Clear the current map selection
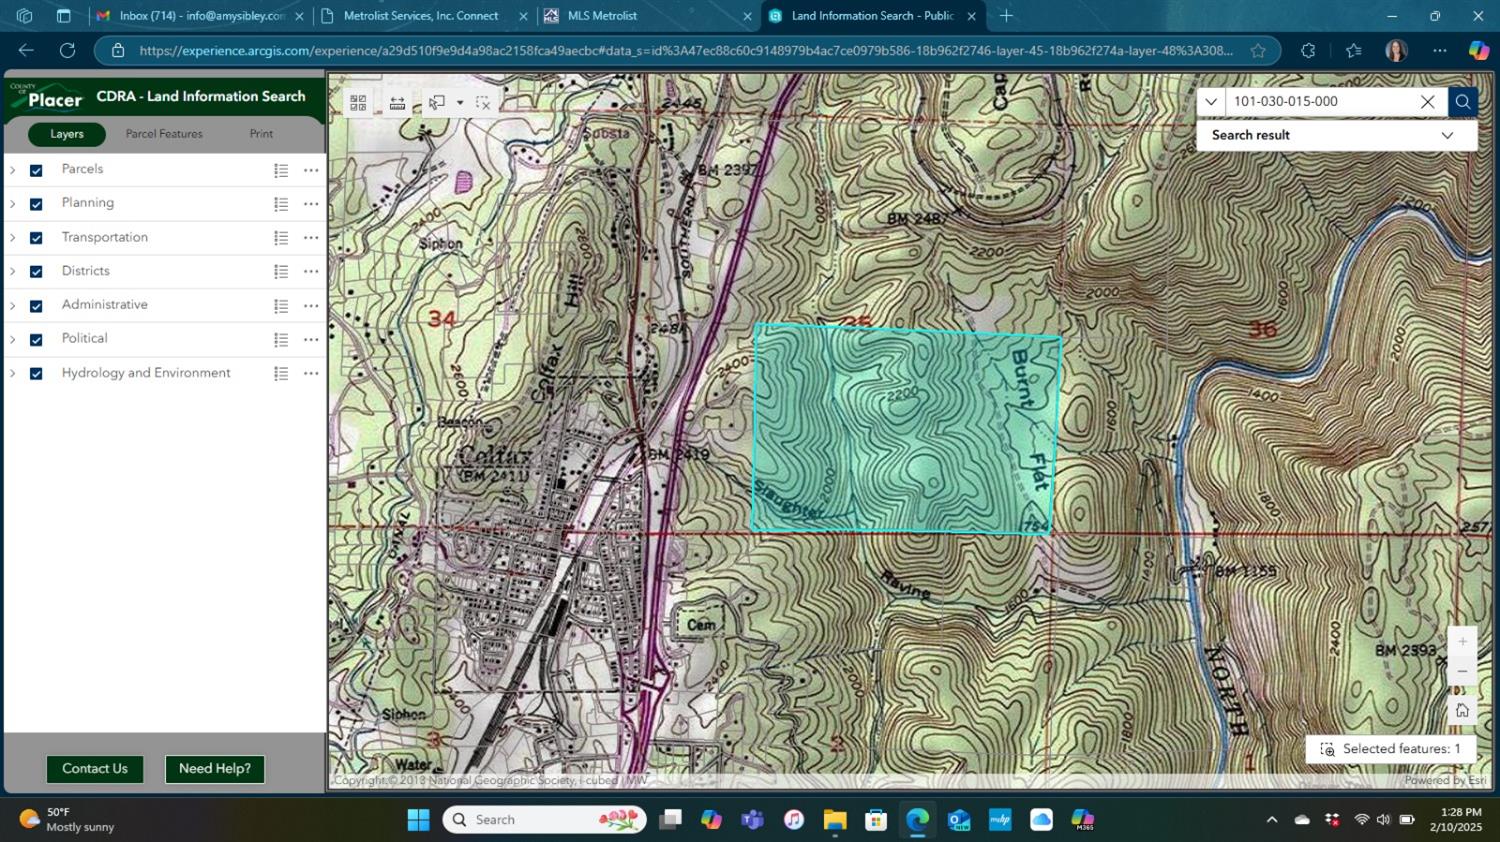1500x842 pixels. [x=483, y=103]
